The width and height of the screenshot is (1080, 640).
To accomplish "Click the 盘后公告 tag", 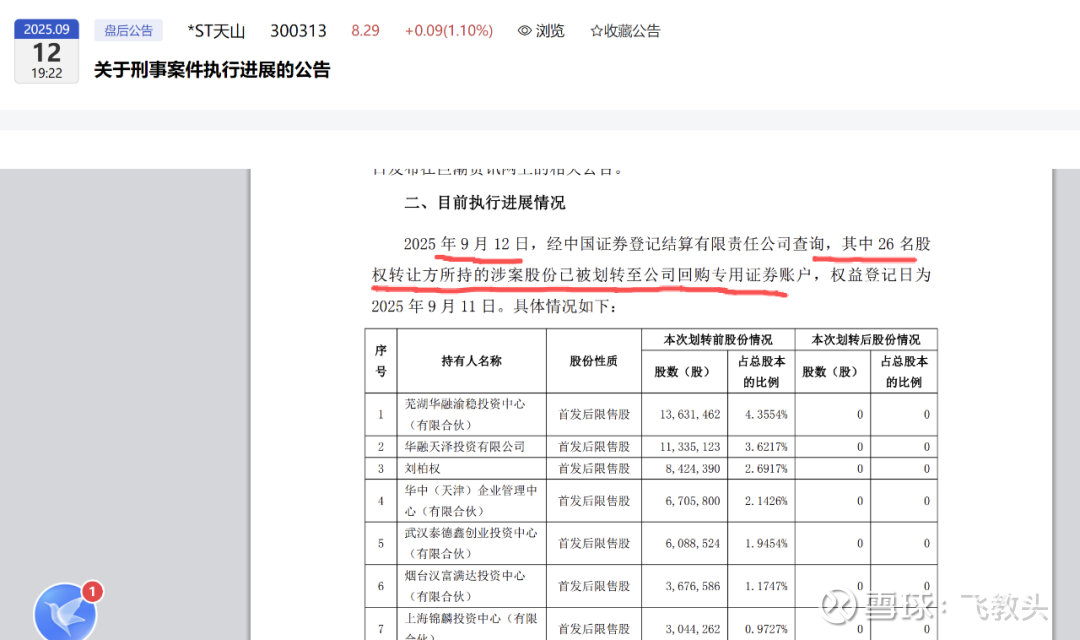I will click(129, 30).
